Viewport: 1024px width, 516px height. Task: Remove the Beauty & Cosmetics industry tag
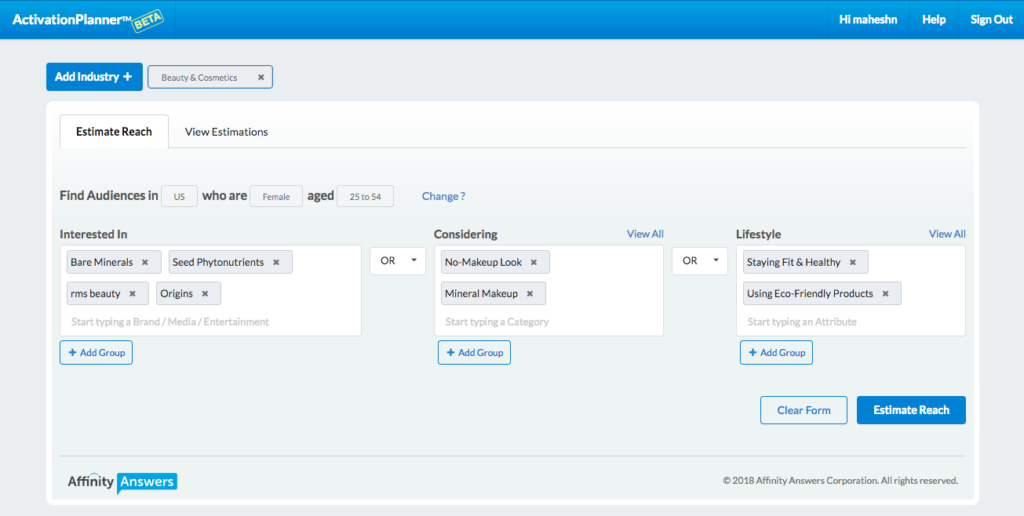pyautogui.click(x=261, y=77)
